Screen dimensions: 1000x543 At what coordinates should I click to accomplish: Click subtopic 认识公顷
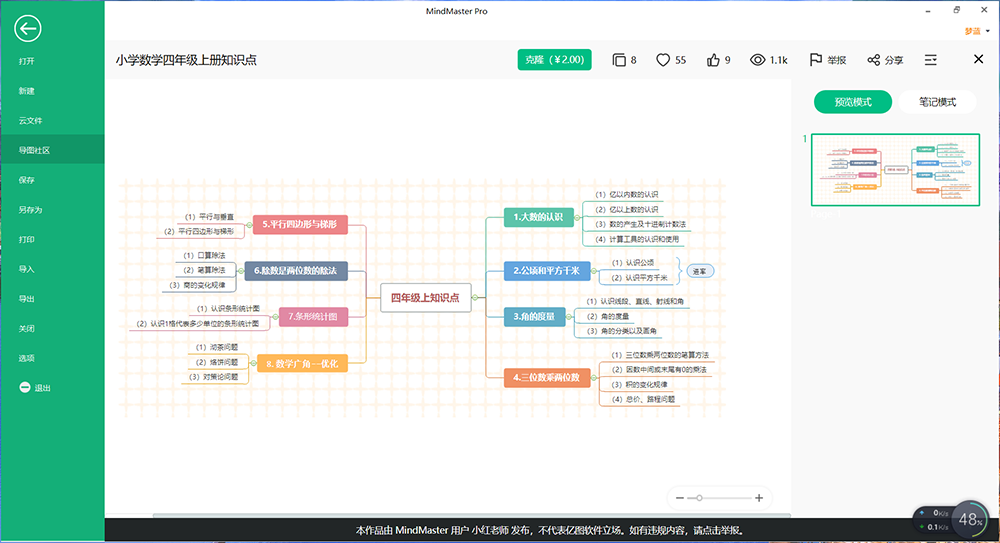[633, 262]
